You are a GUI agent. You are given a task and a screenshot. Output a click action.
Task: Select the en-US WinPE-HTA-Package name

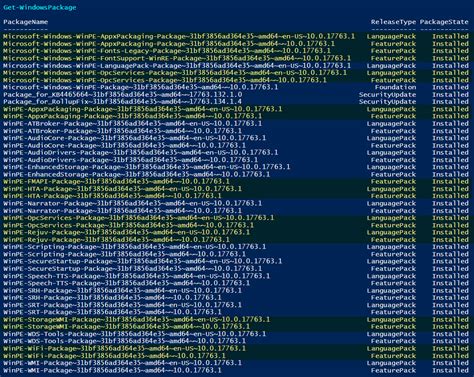[x=122, y=189]
